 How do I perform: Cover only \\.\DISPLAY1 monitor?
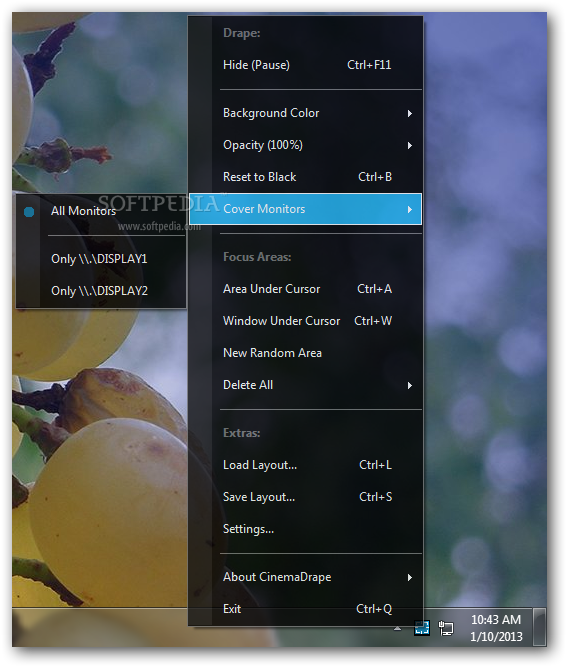coord(101,259)
